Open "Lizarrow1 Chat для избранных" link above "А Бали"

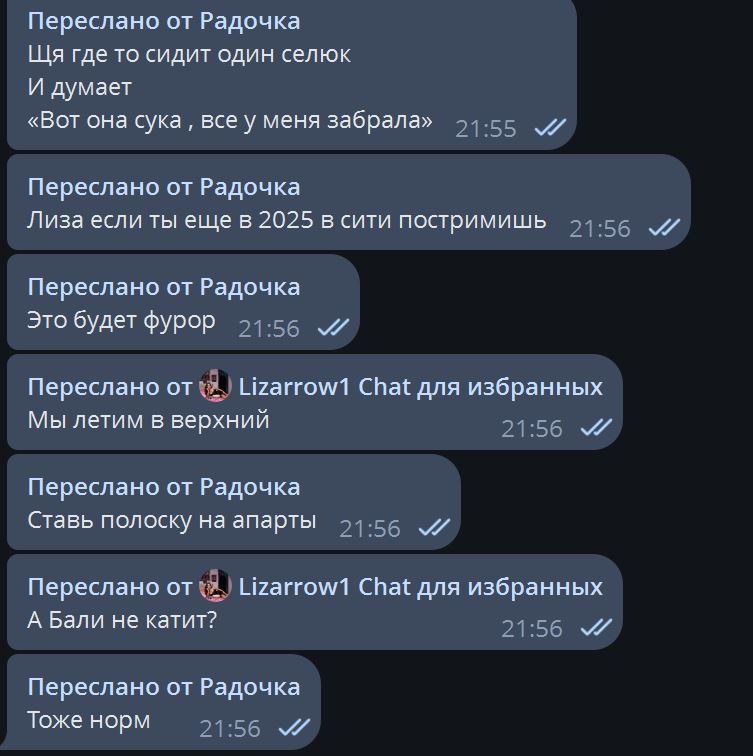pos(420,587)
